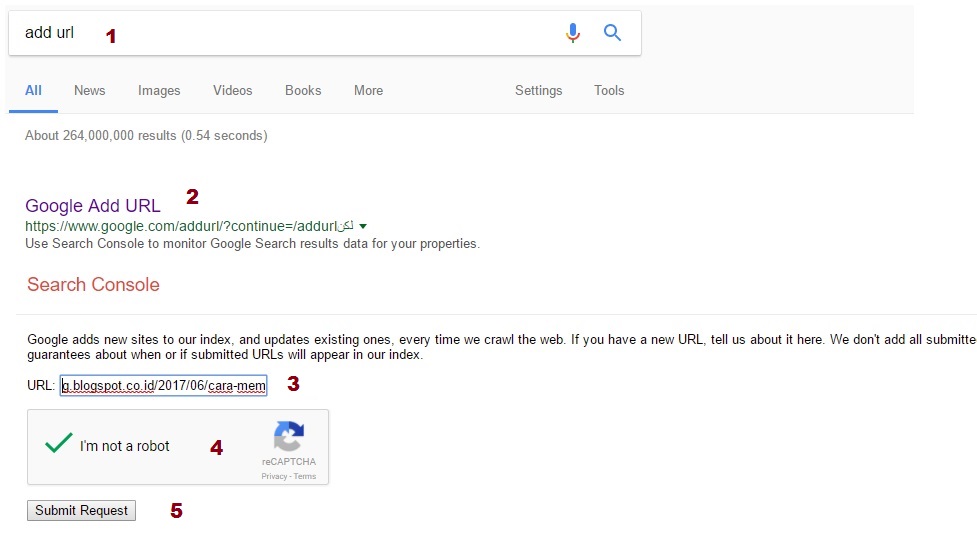Click inside the URL input field

point(163,385)
